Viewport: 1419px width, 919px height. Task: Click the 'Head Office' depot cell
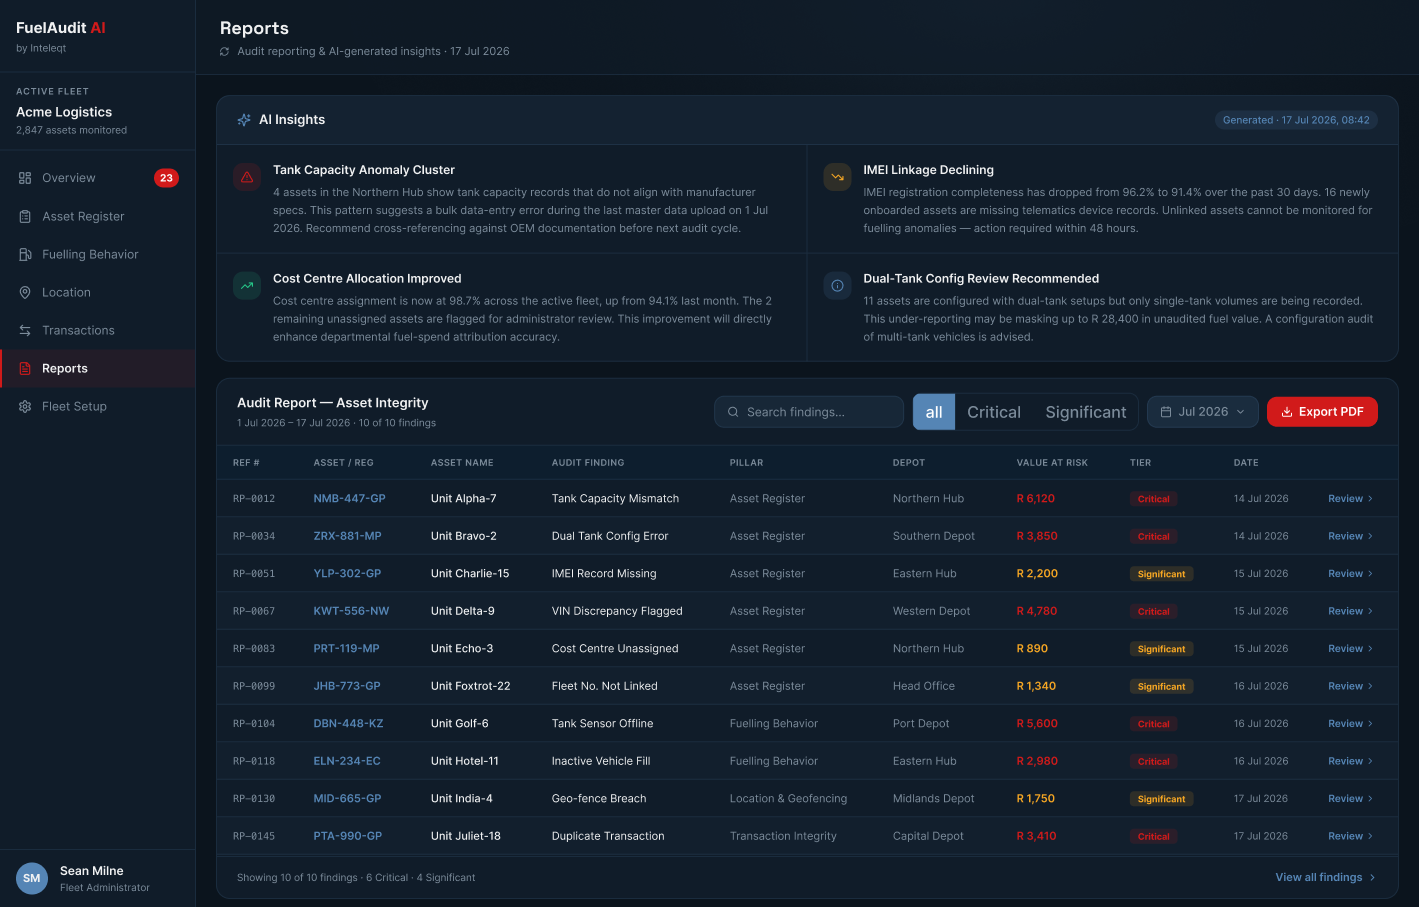(x=924, y=686)
